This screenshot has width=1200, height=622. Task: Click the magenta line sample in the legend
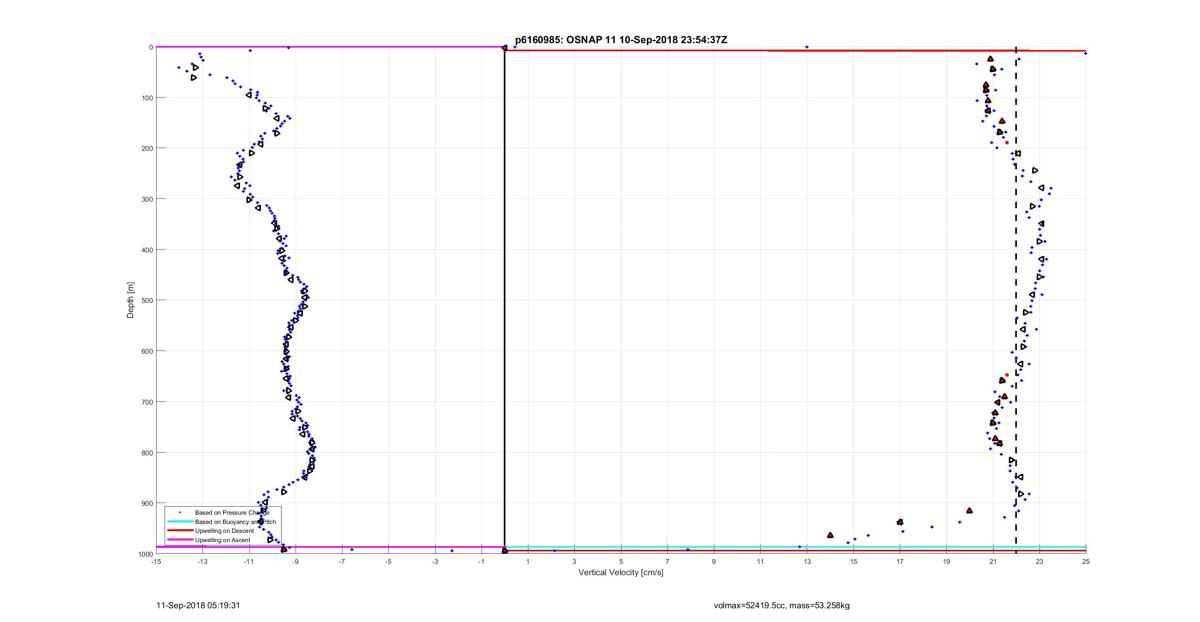click(179, 540)
